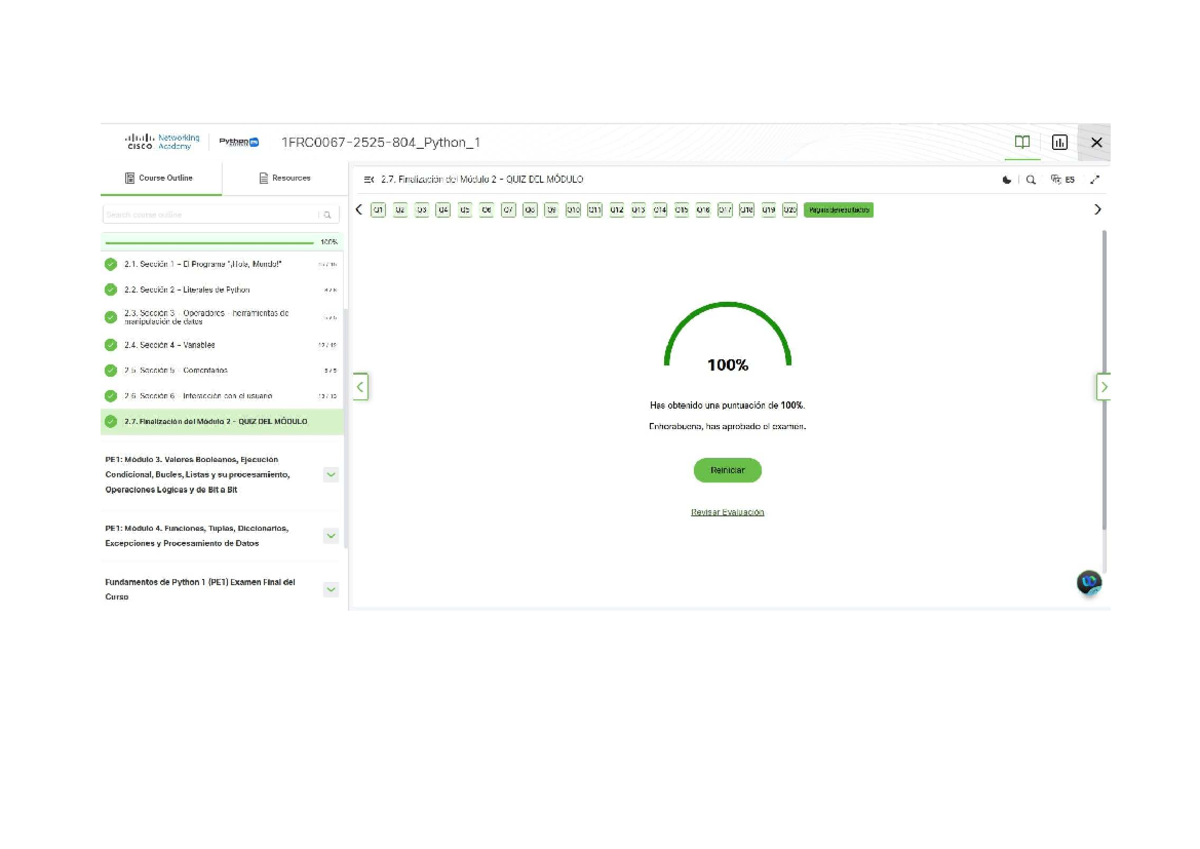The width and height of the screenshot is (1200, 849).
Task: Expand PE1: Módulo 3 section
Action: (331, 475)
